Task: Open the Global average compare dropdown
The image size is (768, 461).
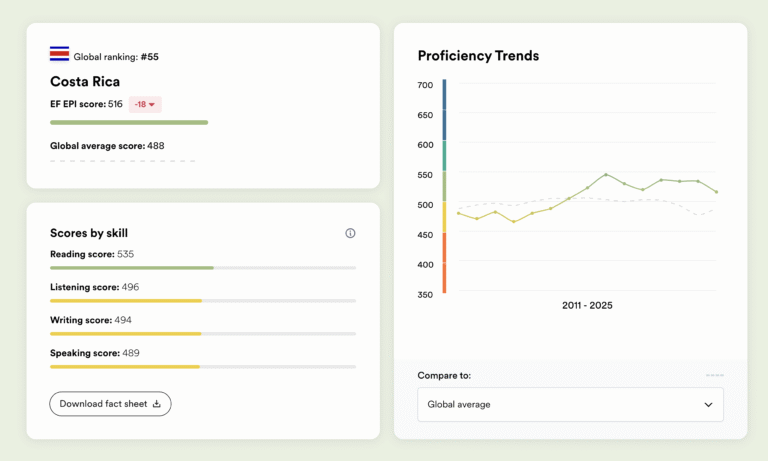Action: tap(570, 405)
